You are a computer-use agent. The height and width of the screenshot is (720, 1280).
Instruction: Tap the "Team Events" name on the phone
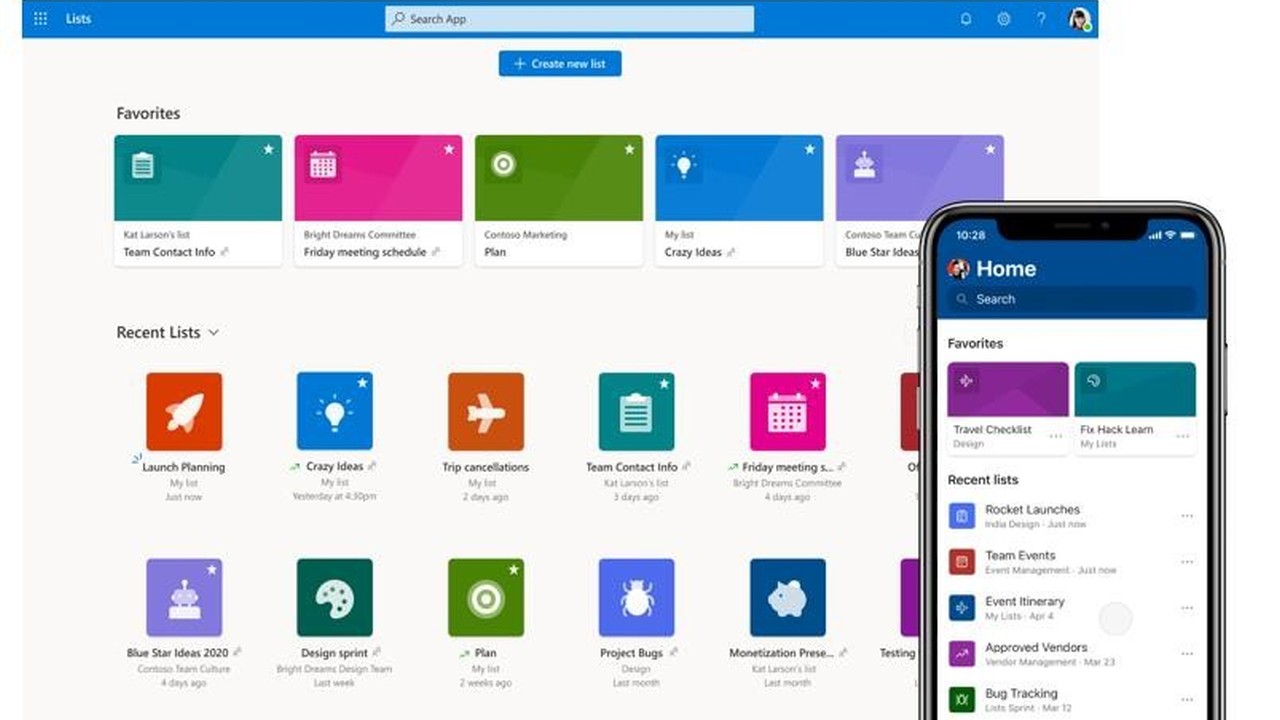pyautogui.click(x=1020, y=555)
